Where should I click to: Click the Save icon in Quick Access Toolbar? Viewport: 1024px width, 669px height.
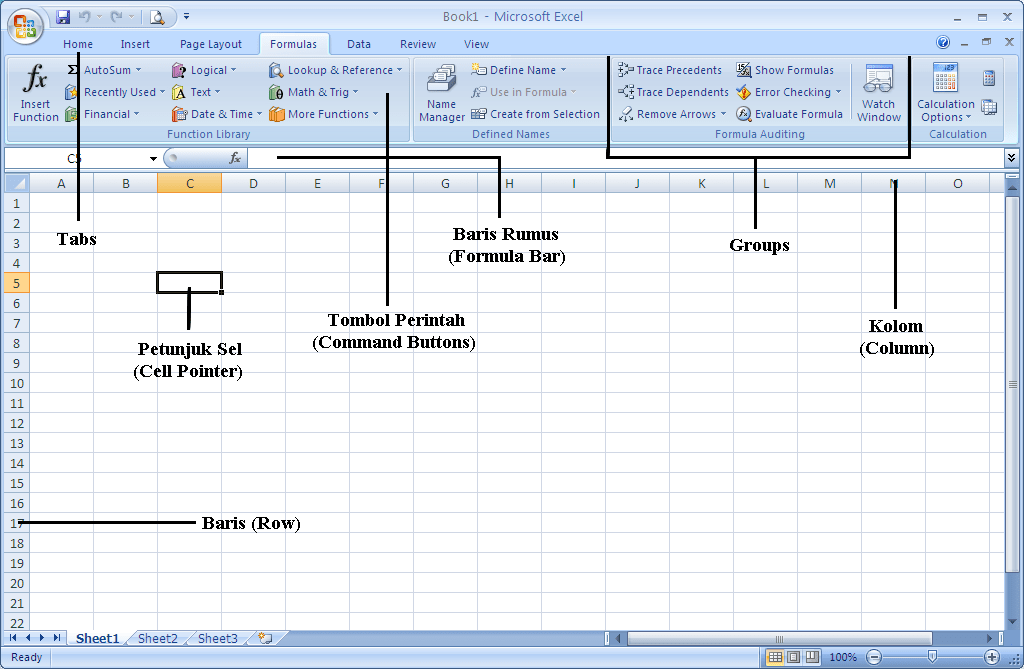63,17
